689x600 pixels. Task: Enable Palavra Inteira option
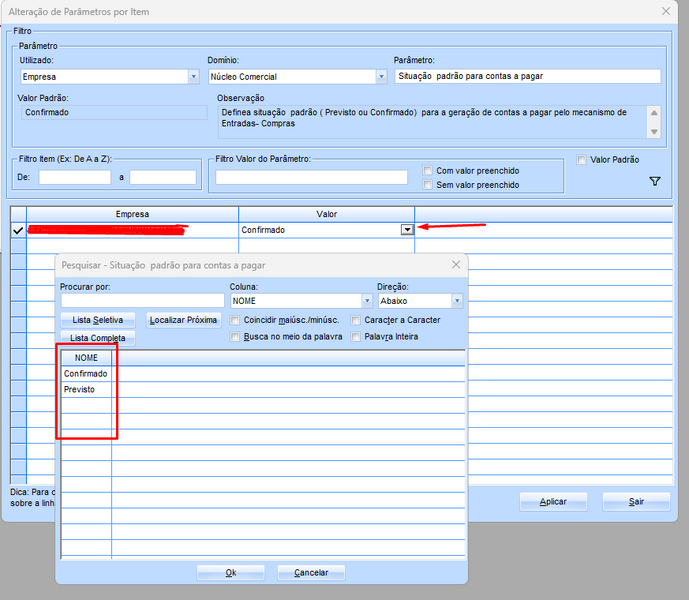tap(355, 337)
